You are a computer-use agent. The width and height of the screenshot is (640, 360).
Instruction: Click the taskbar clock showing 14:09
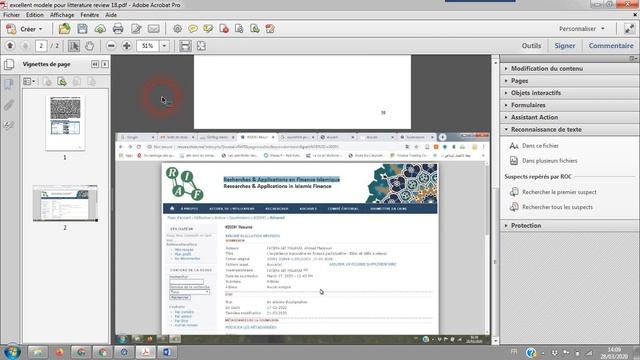click(x=614, y=353)
